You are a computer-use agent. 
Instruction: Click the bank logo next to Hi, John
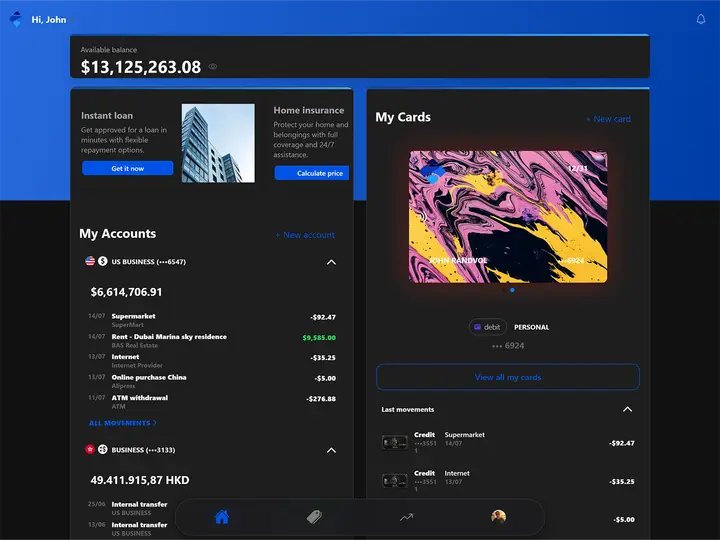16,19
